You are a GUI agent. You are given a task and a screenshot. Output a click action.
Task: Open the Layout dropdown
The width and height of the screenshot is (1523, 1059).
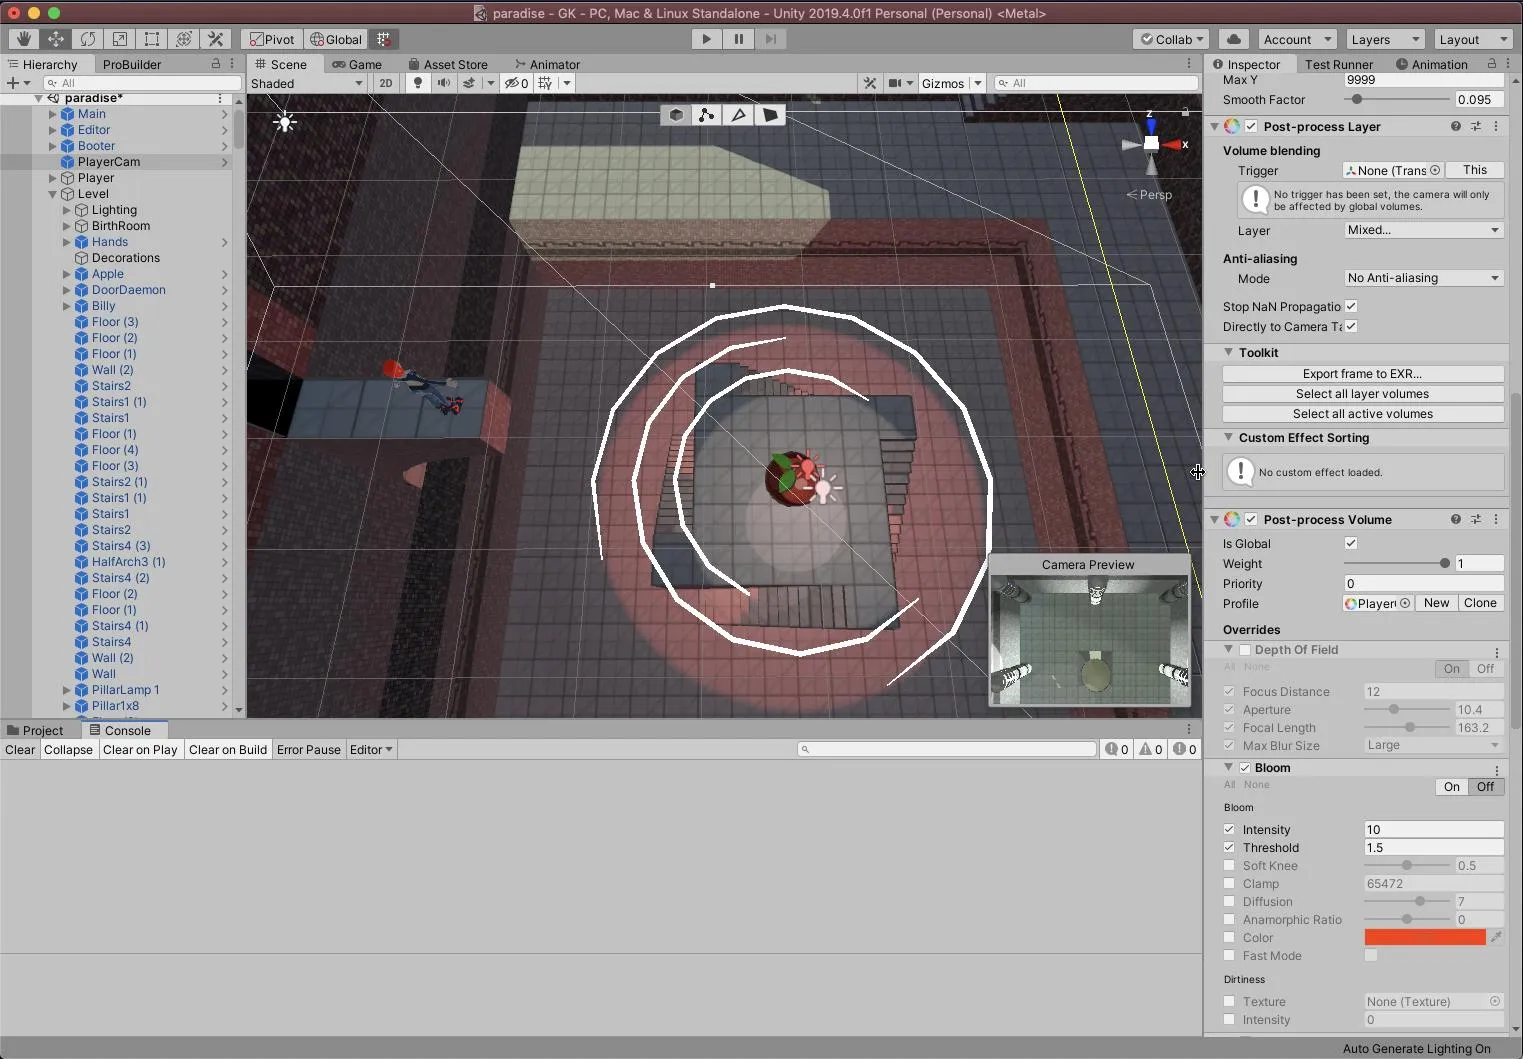coord(1472,39)
